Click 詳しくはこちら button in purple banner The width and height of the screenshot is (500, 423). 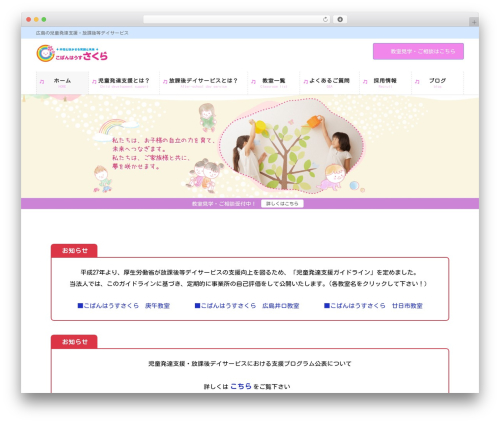[x=282, y=204]
